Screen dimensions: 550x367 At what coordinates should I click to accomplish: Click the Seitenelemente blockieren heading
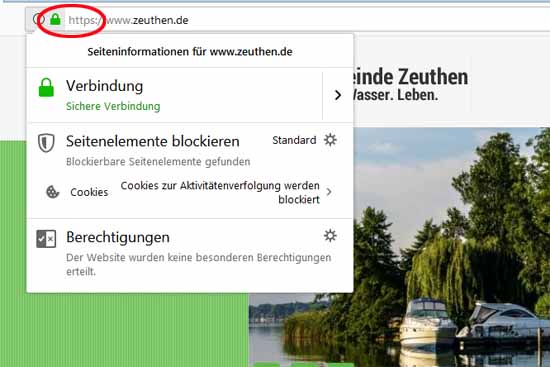click(x=153, y=141)
